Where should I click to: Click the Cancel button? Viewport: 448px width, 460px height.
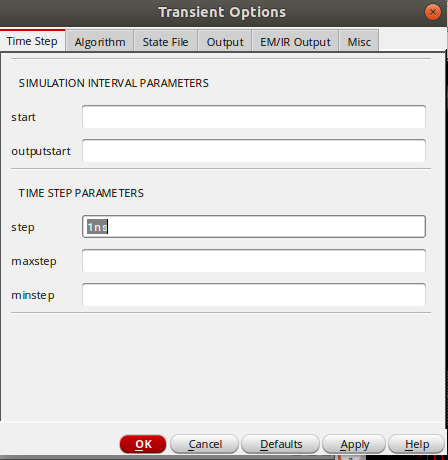click(205, 444)
